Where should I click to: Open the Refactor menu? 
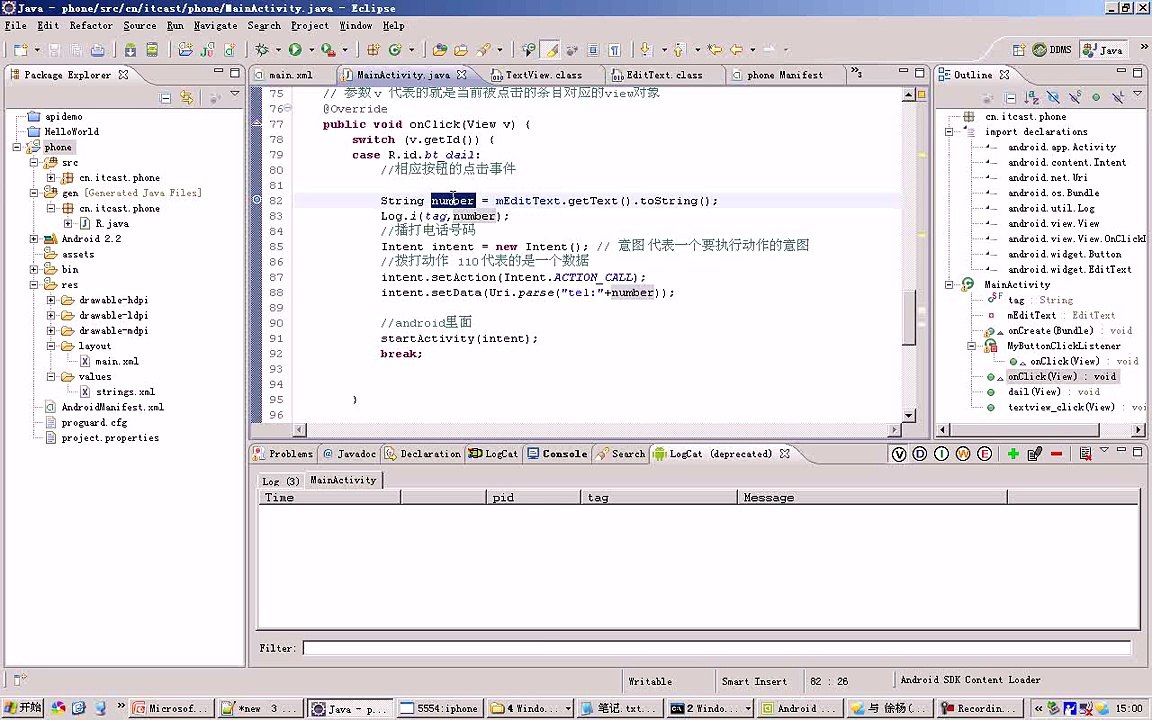[90, 25]
